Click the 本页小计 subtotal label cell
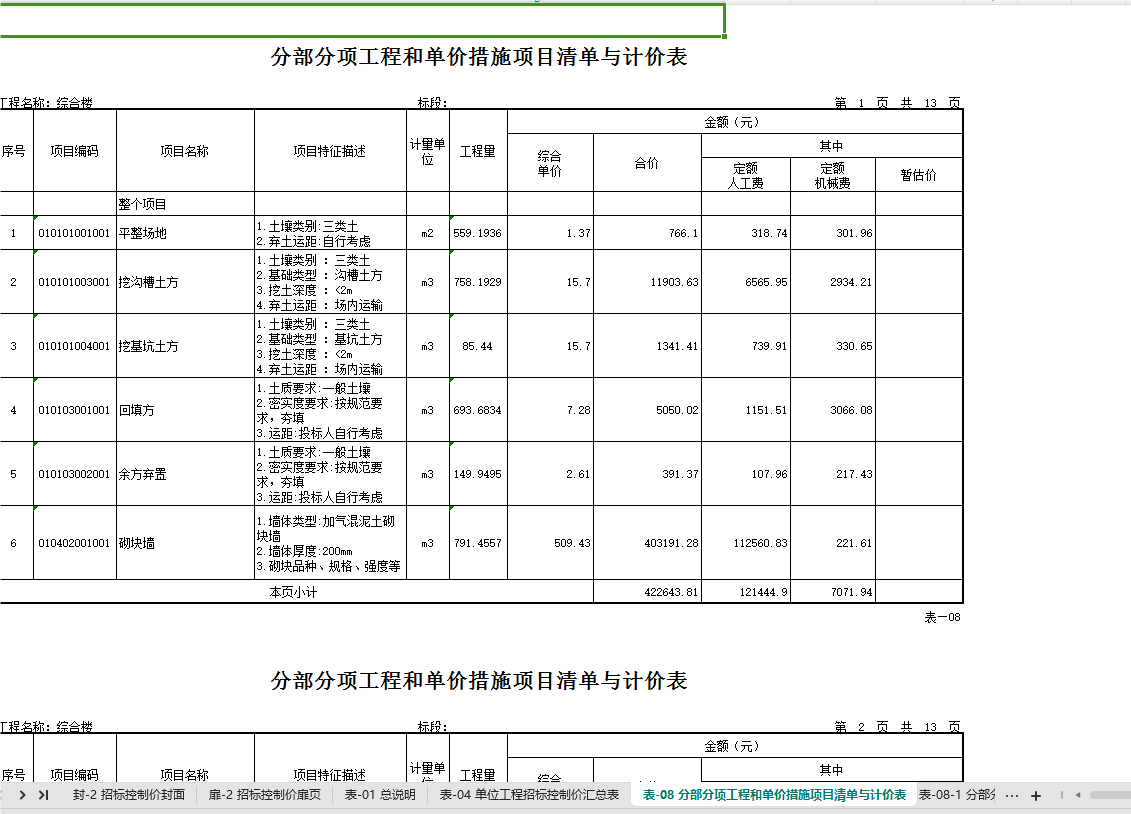The width and height of the screenshot is (1131, 814). pyautogui.click(x=296, y=592)
